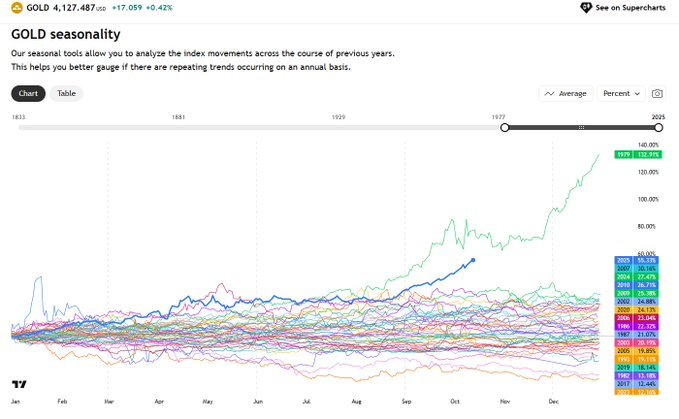Click the GOLD symbol logo icon
This screenshot has height=419, width=679.
point(17,7)
